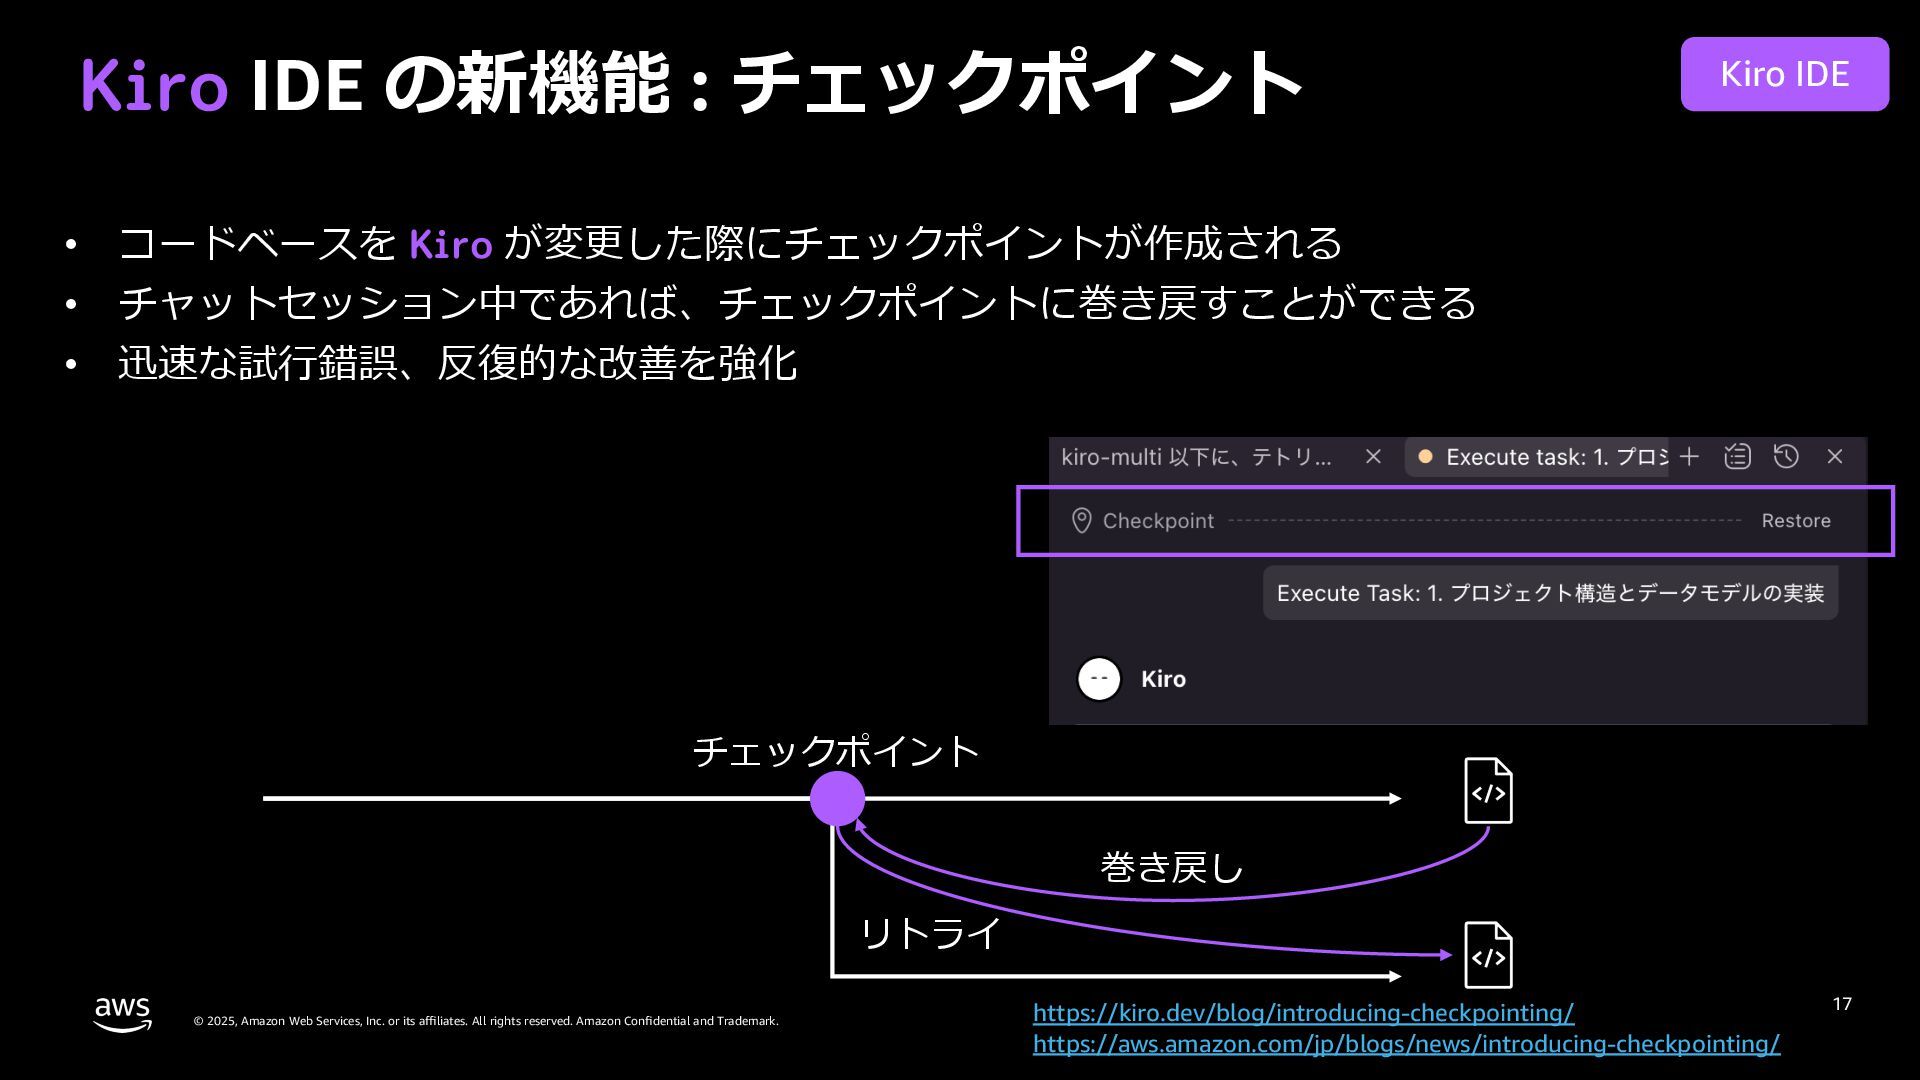The width and height of the screenshot is (1920, 1080).
Task: Click the AWS logo in footer
Action: [x=122, y=1013]
